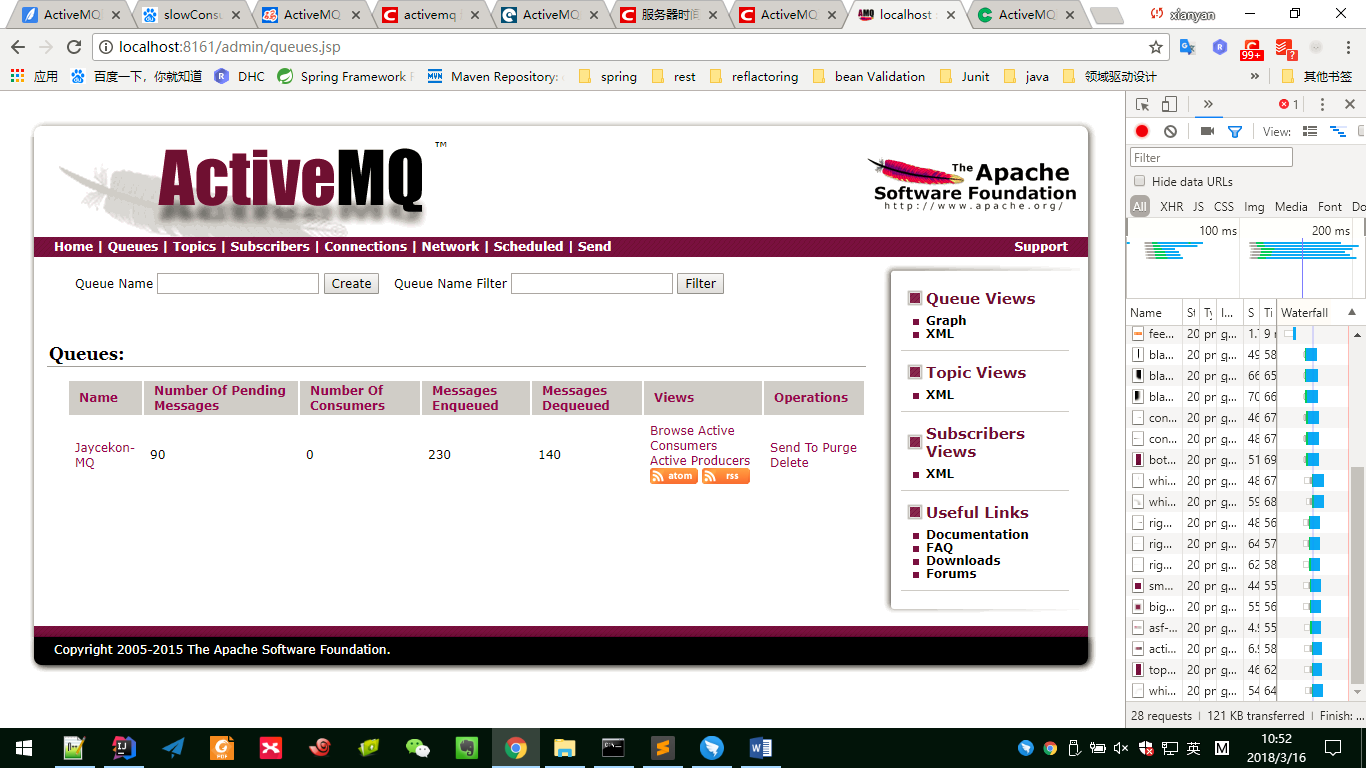Viewport: 1366px width, 768px height.
Task: Open WeChat from the taskbar
Action: 418,748
